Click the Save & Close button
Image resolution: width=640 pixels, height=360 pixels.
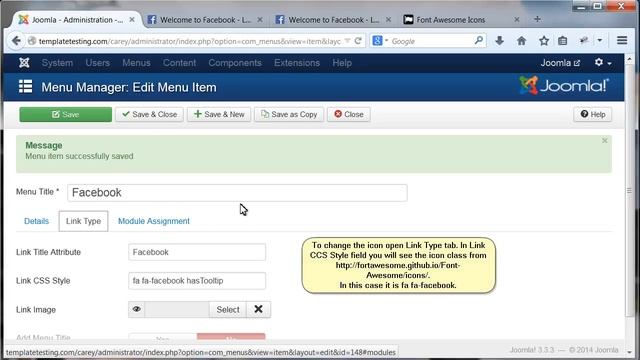[149, 114]
